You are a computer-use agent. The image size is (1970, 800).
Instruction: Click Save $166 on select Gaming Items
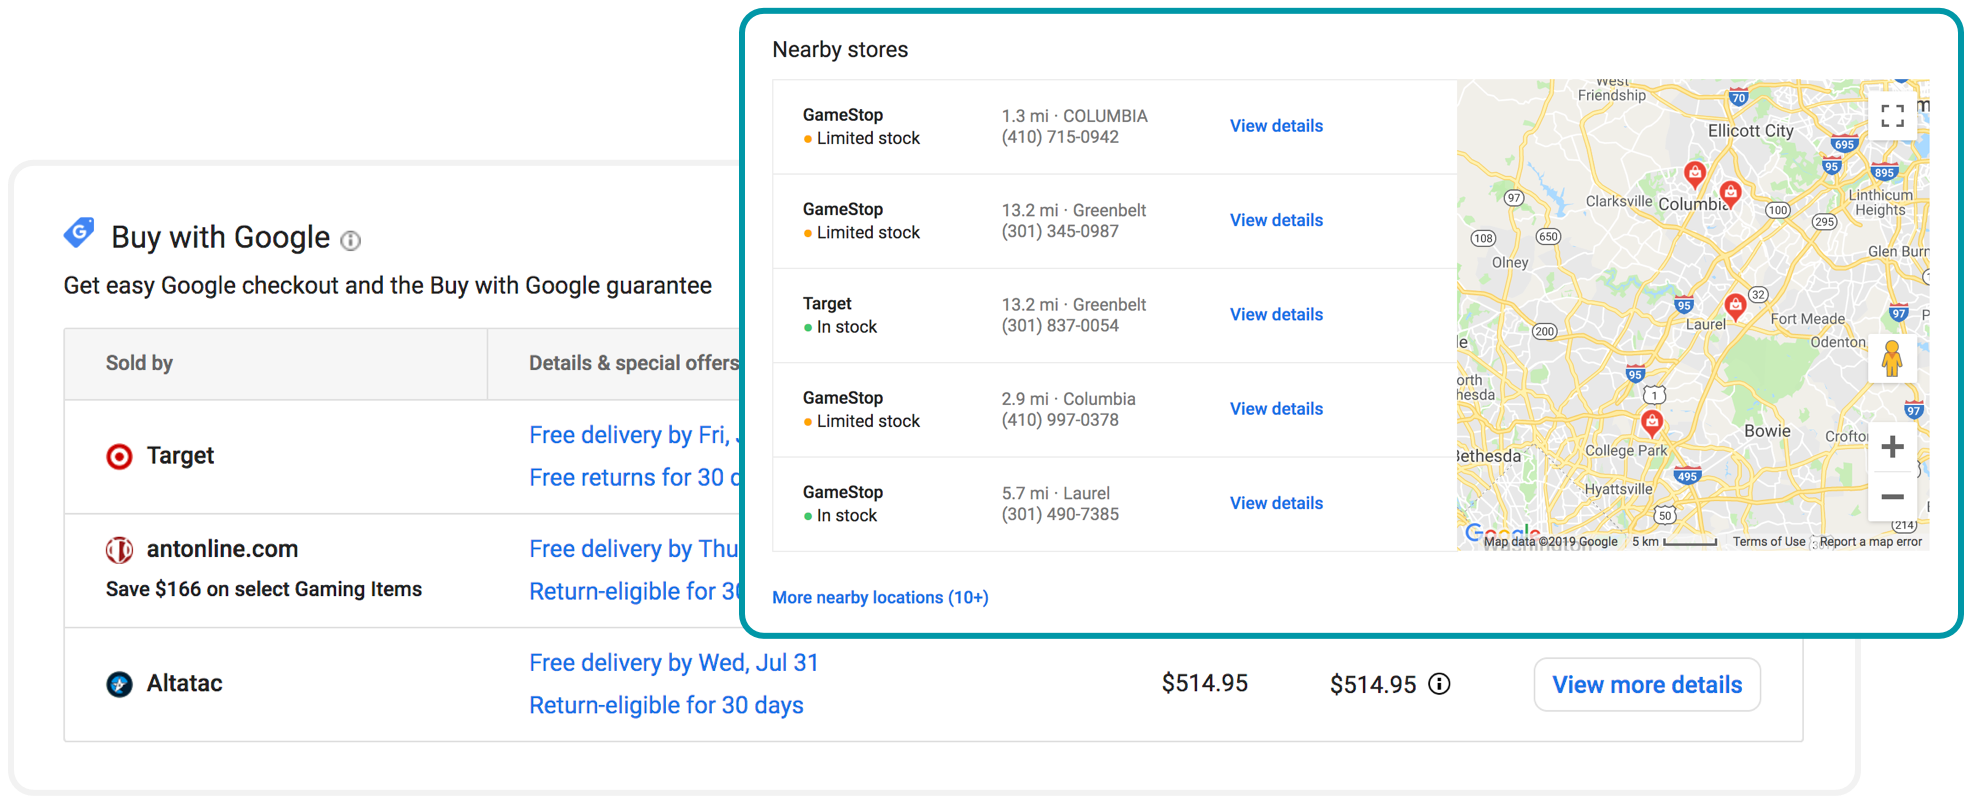[x=264, y=590]
